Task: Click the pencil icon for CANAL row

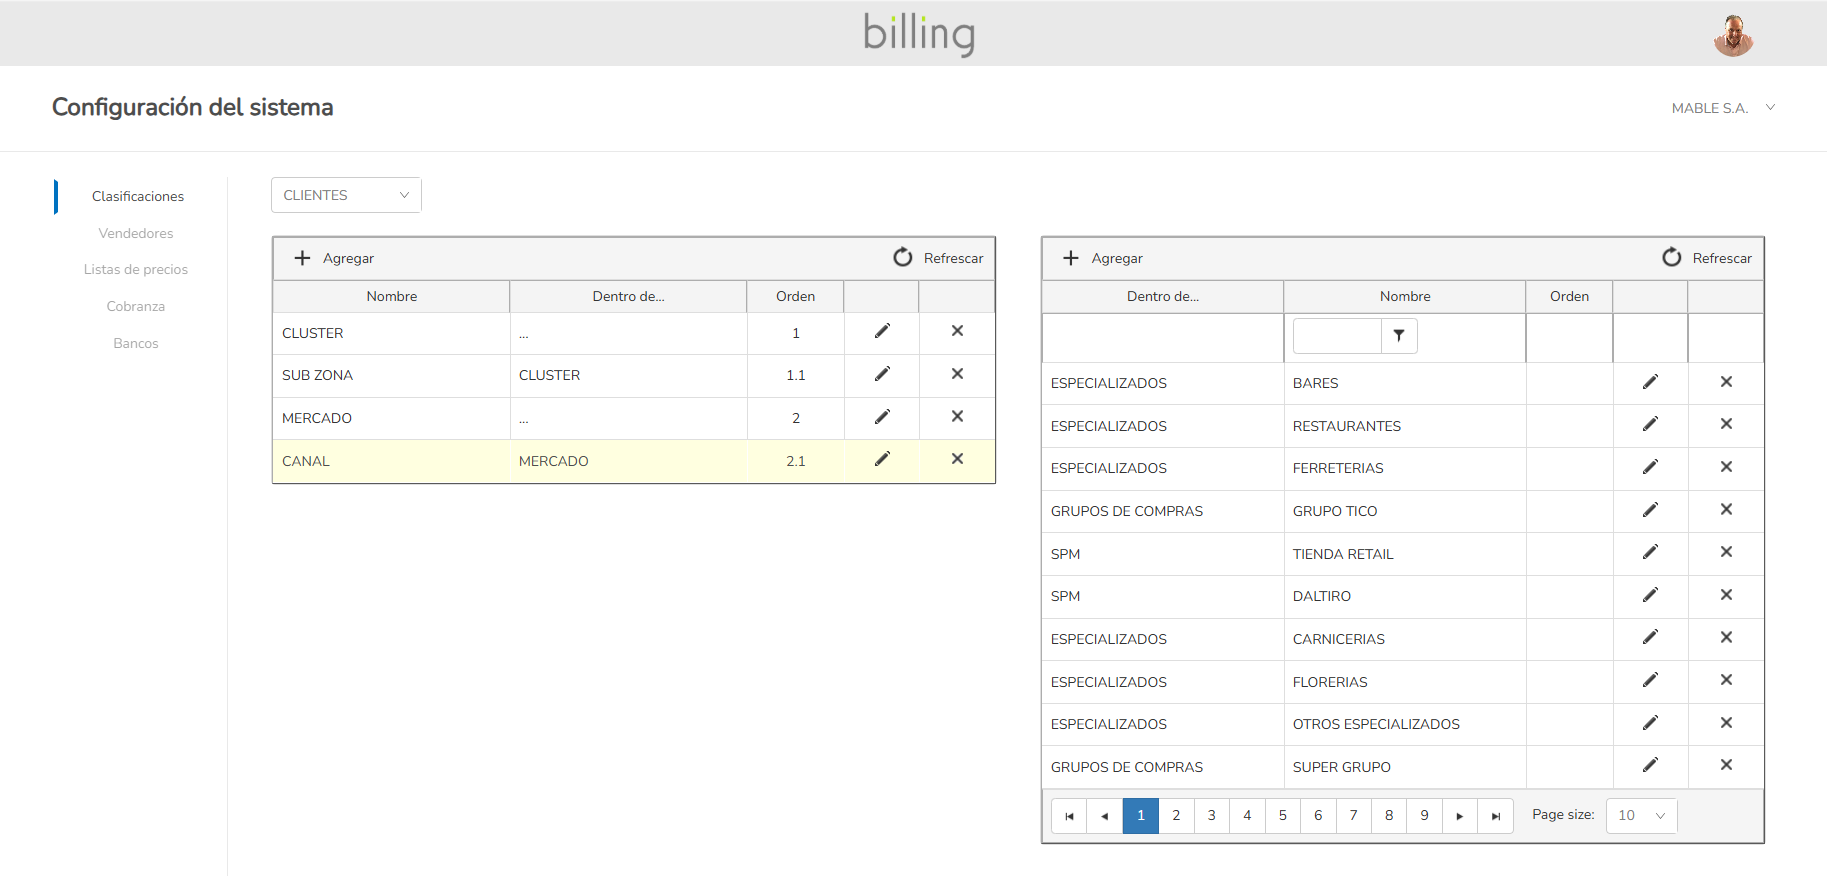Action: 882,460
